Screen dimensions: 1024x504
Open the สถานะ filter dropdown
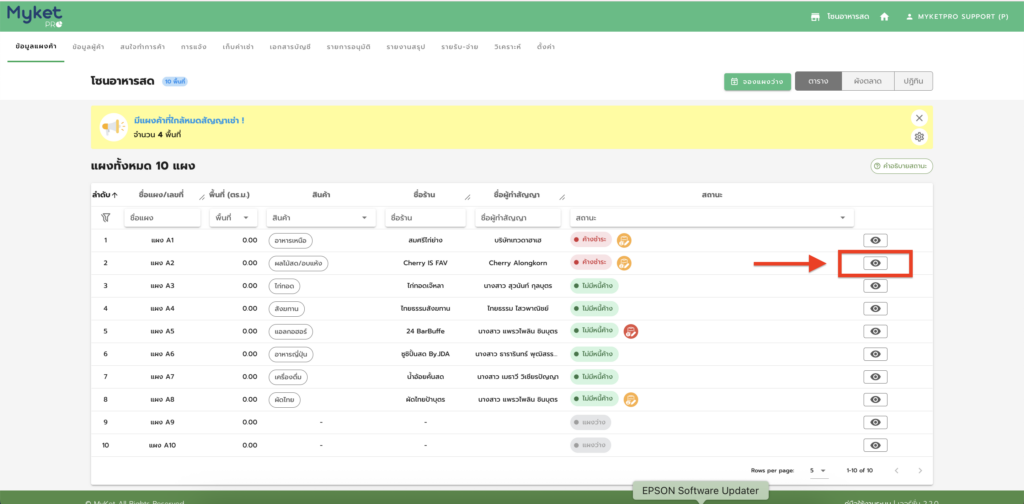(x=711, y=217)
